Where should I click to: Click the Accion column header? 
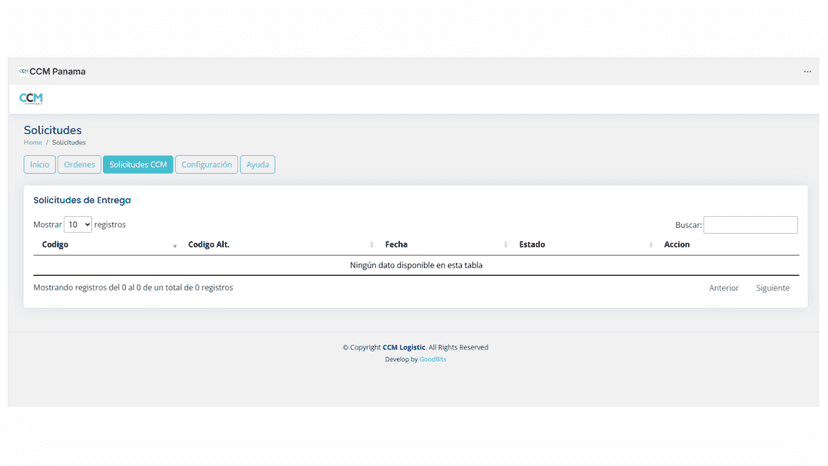tap(727, 245)
